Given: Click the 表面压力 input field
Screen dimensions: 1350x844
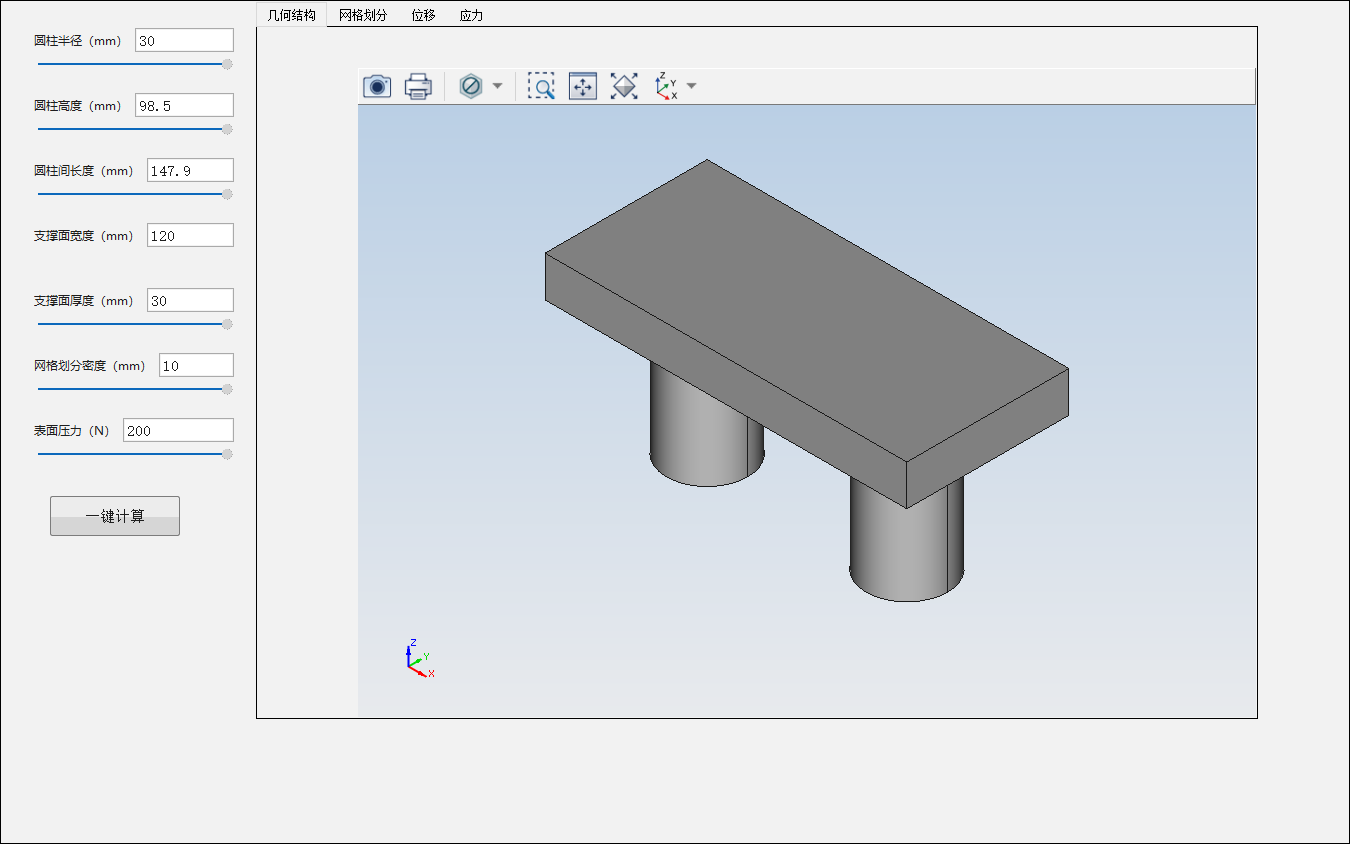Looking at the screenshot, I should [x=178, y=430].
